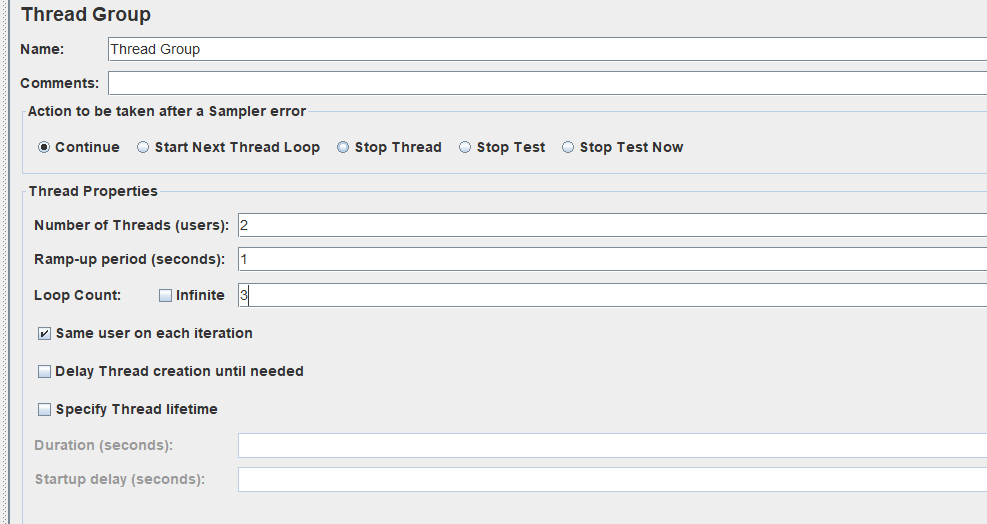Select the Stop Thread radio button
This screenshot has height=524, width=987.
click(x=343, y=147)
